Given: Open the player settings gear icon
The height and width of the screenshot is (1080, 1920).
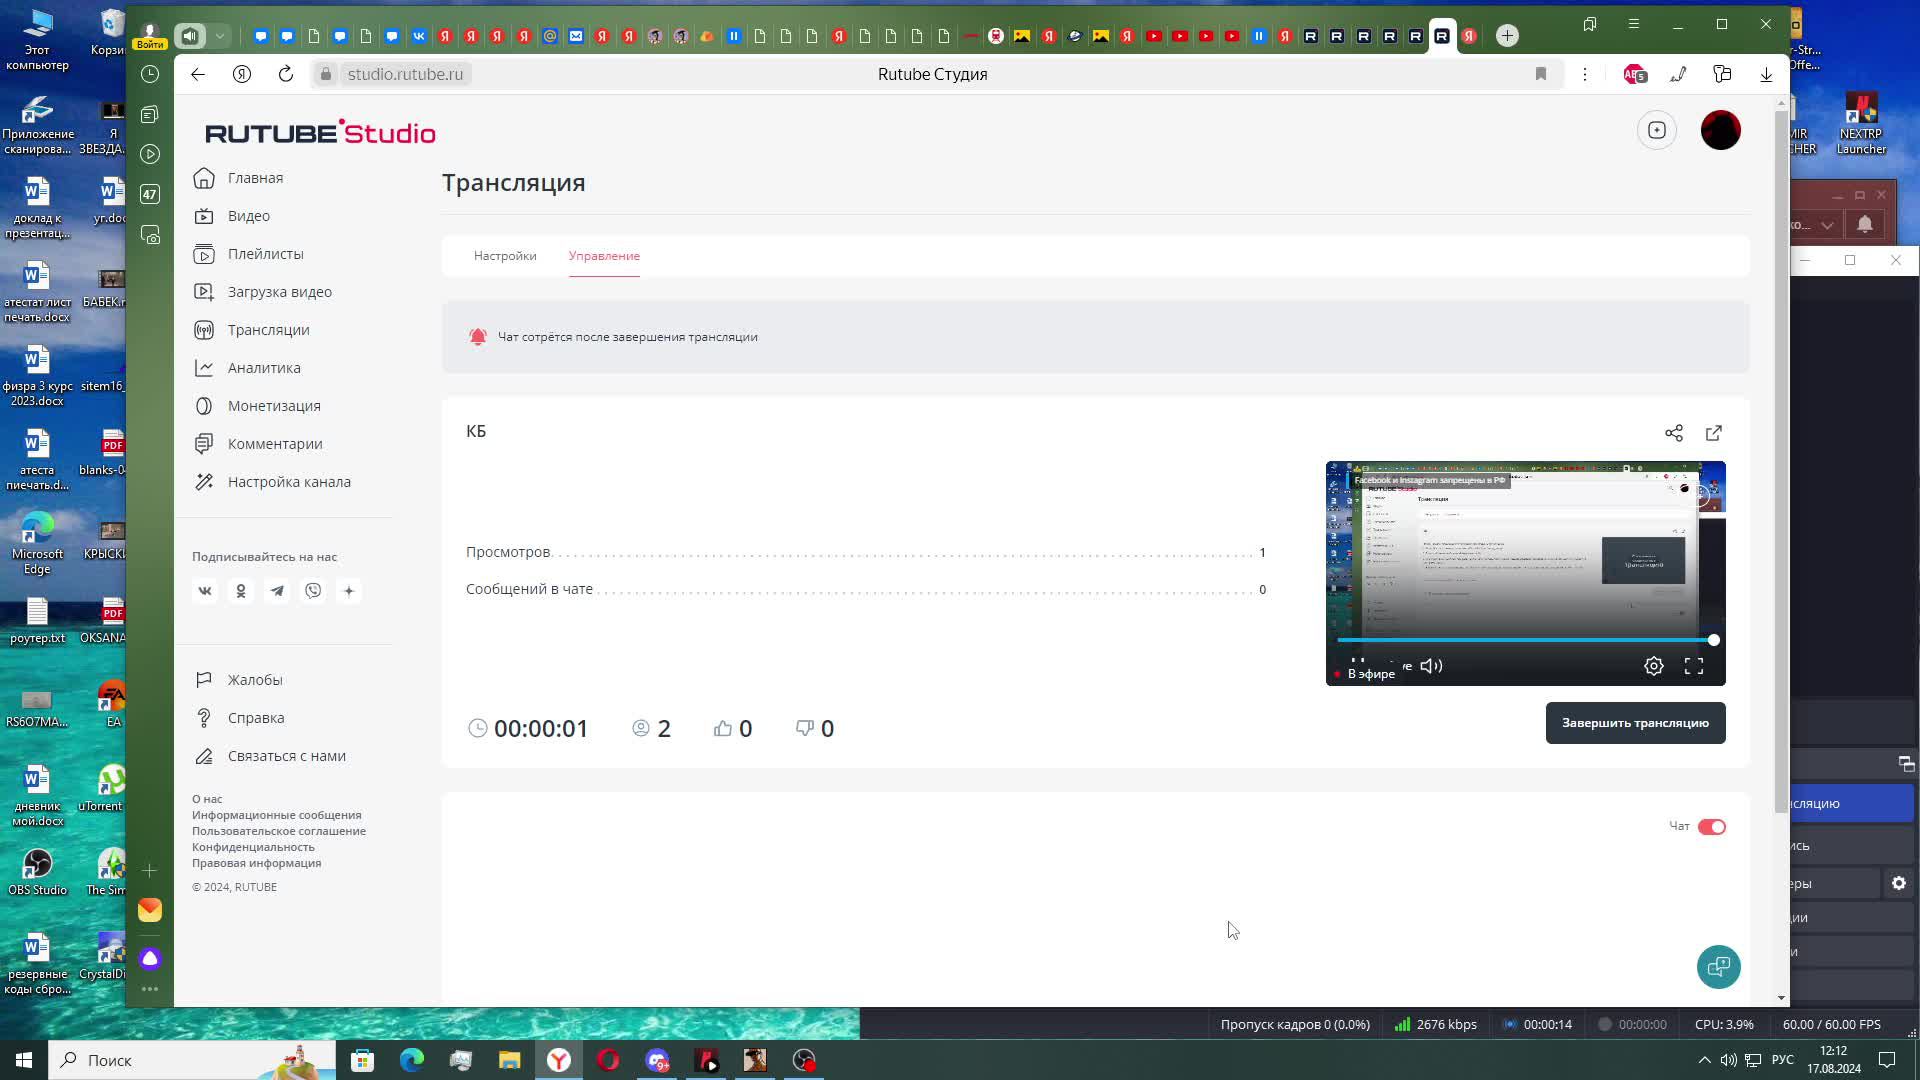Looking at the screenshot, I should click(x=1653, y=666).
